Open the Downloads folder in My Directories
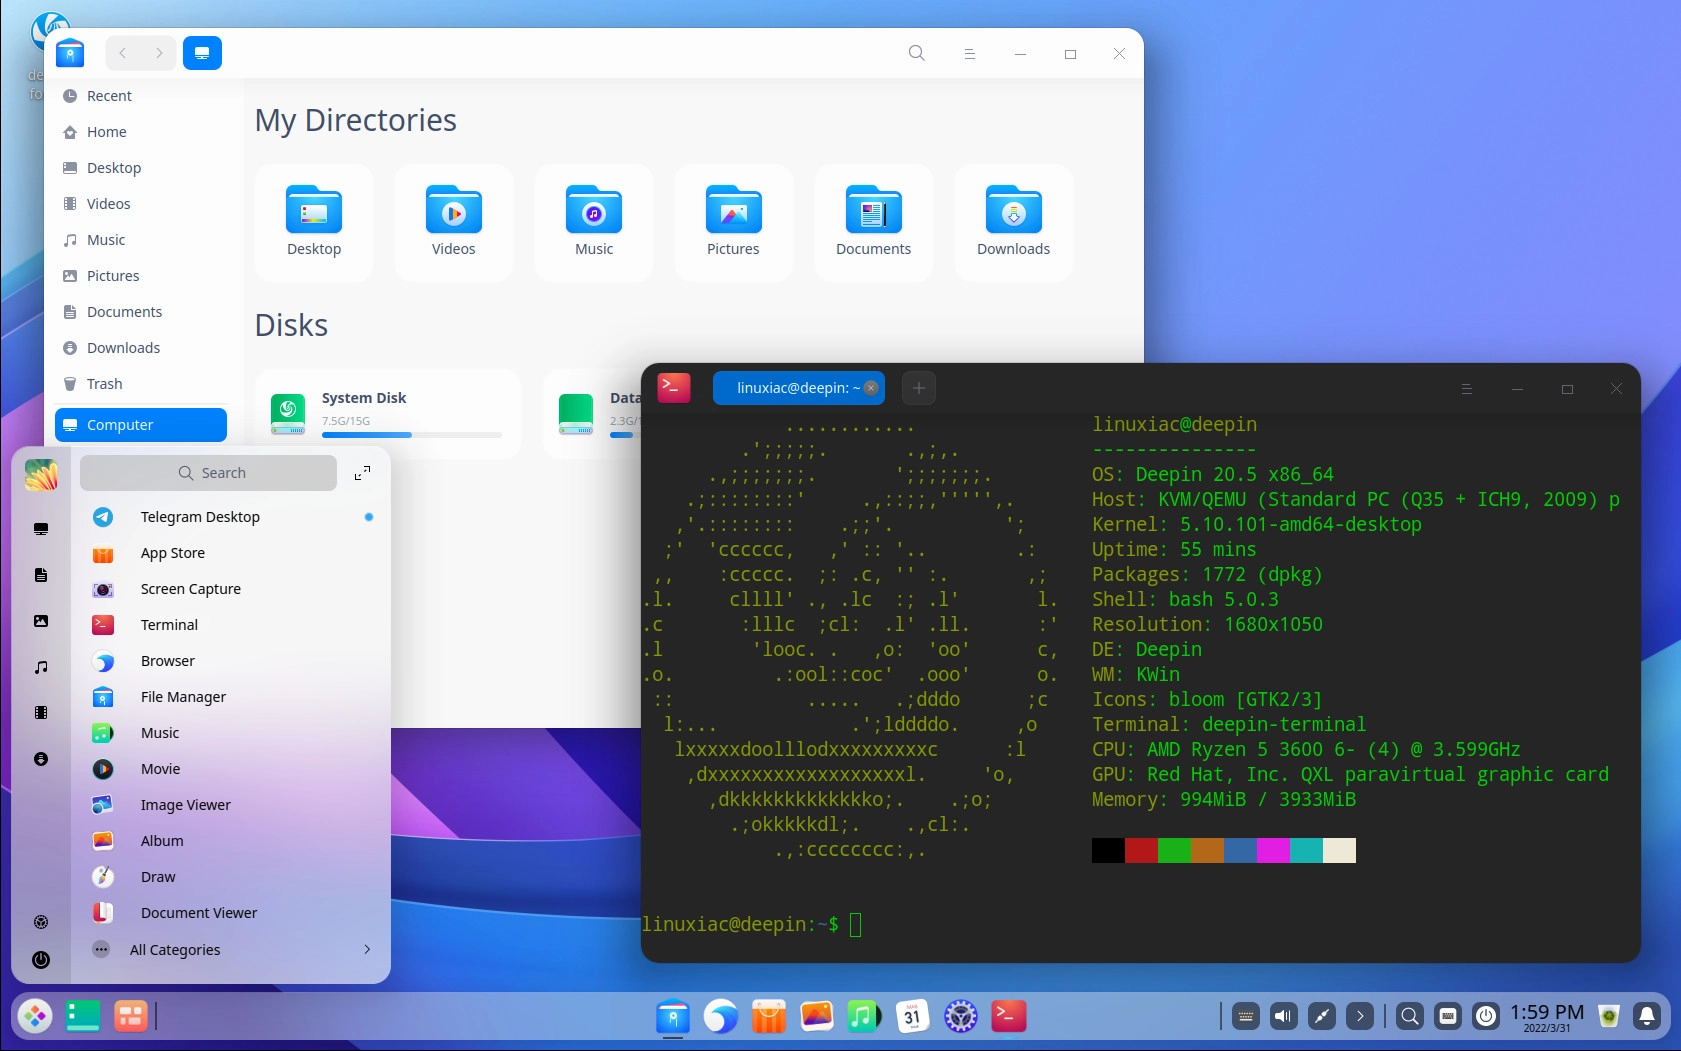Image resolution: width=1681 pixels, height=1051 pixels. point(1013,222)
